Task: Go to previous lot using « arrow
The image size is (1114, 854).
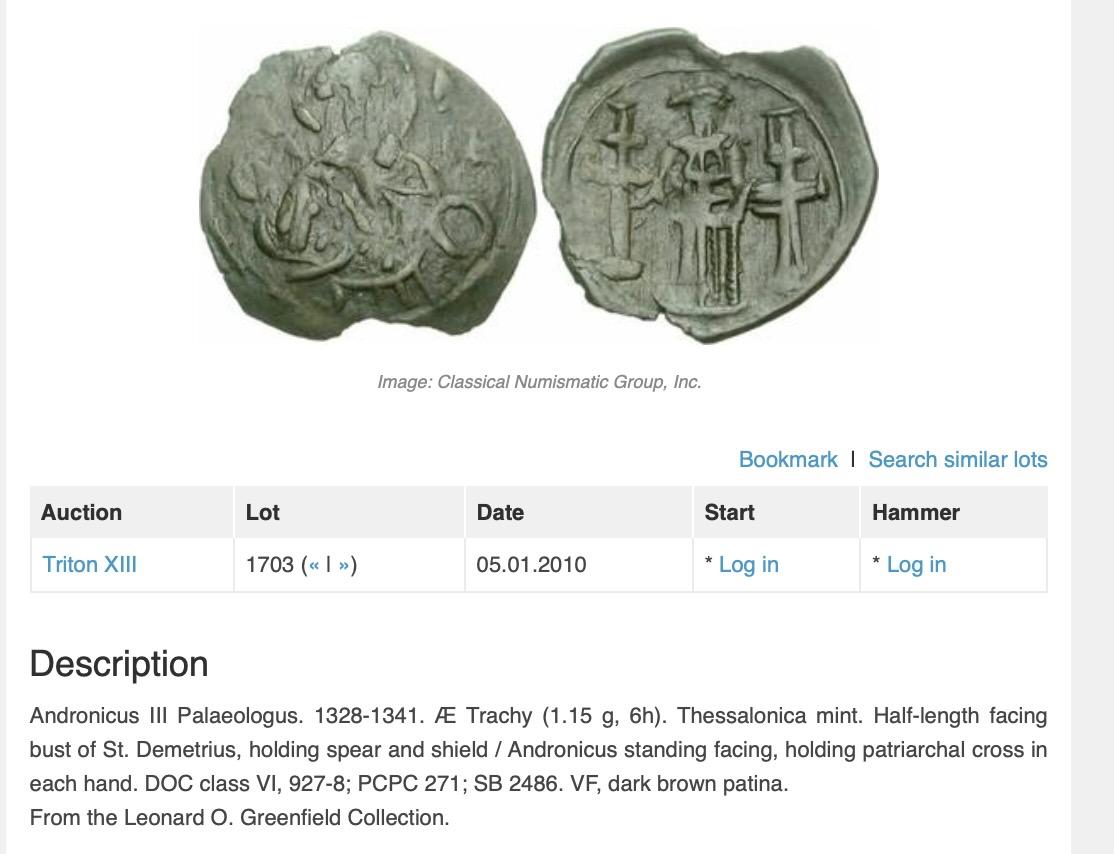Action: tap(314, 565)
